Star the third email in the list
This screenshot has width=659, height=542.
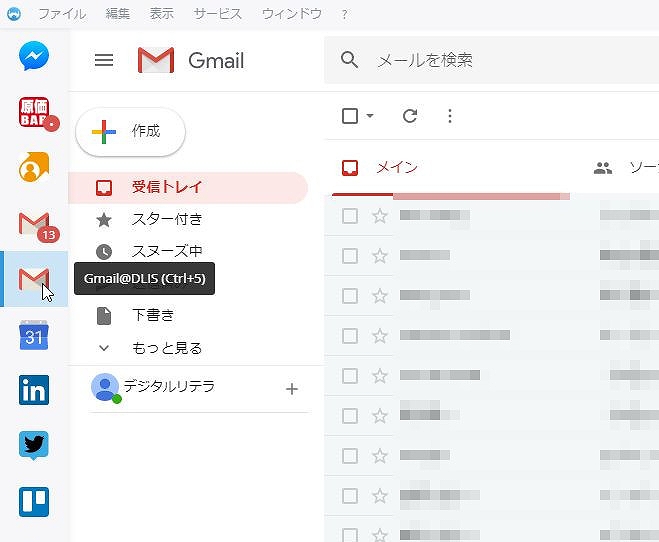380,296
